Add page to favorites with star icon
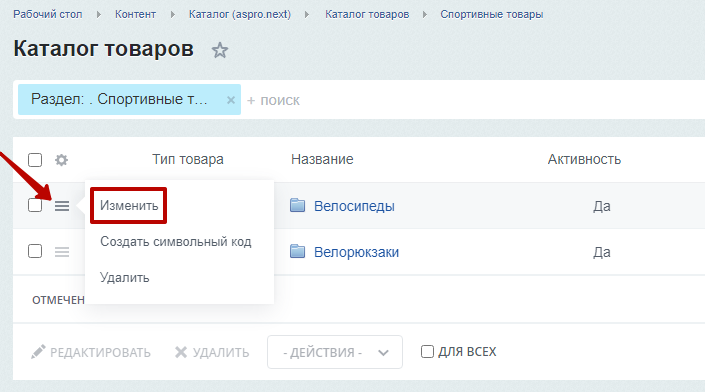Screen dimensions: 705x392 pos(220,50)
